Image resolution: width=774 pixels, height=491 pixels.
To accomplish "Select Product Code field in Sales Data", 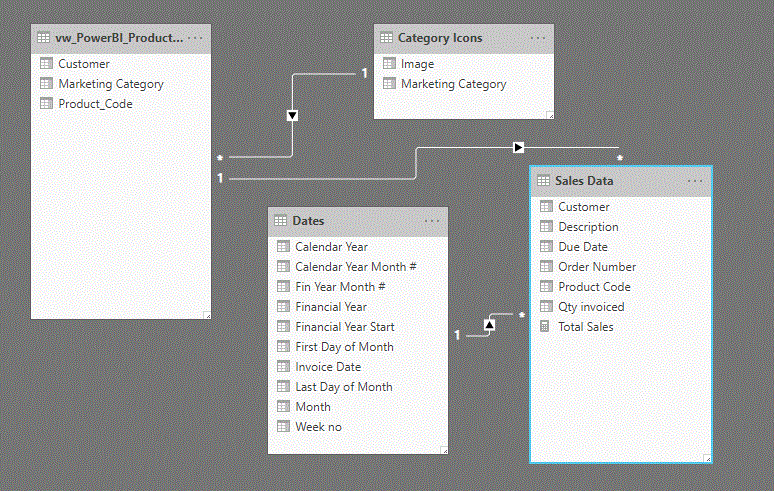I will 621,287.
